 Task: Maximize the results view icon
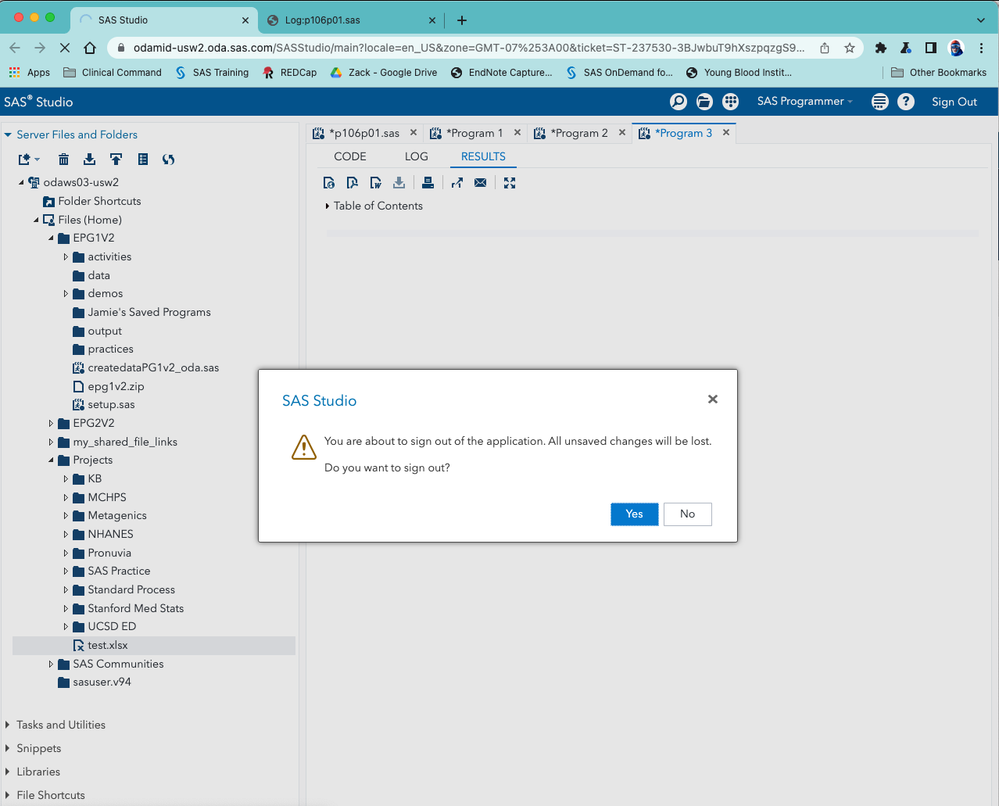pyautogui.click(x=509, y=183)
